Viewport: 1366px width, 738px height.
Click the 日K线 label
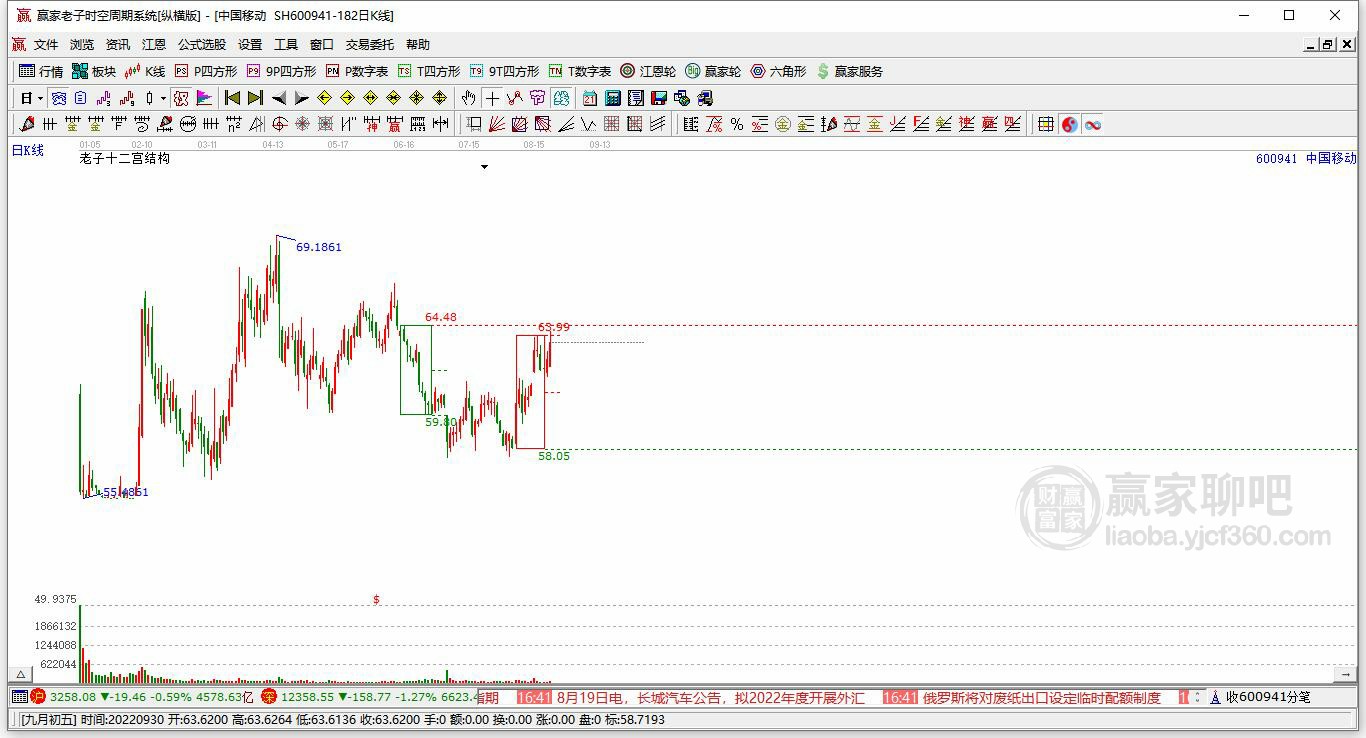(x=28, y=150)
